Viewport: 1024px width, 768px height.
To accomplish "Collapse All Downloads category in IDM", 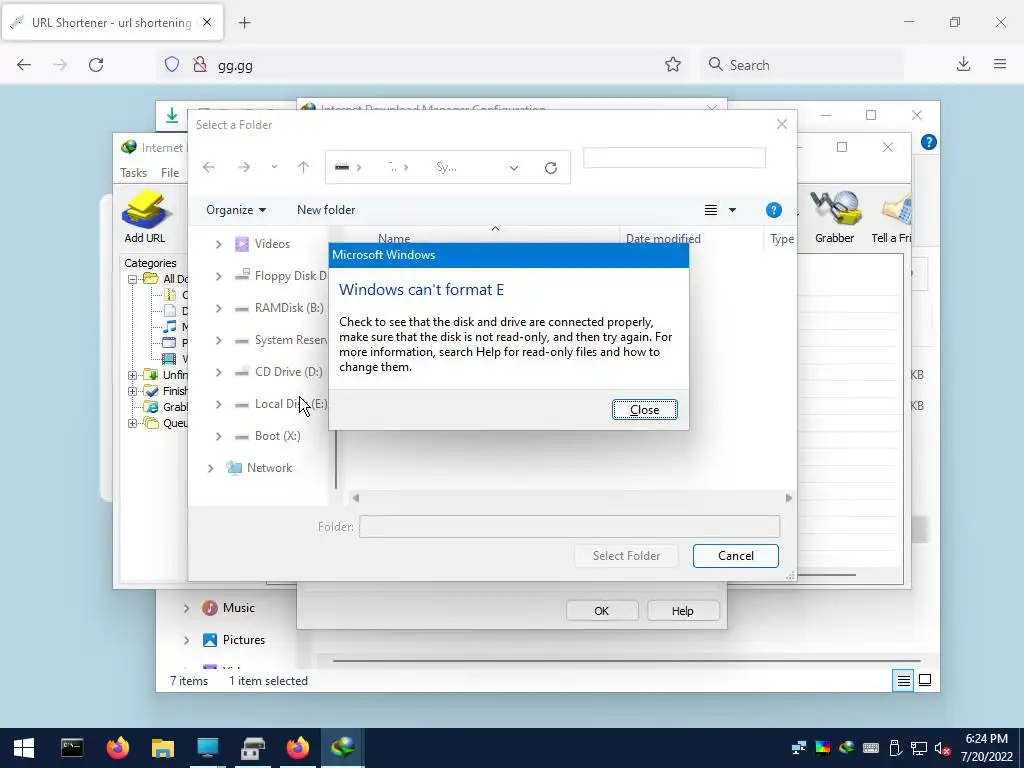I will [132, 279].
